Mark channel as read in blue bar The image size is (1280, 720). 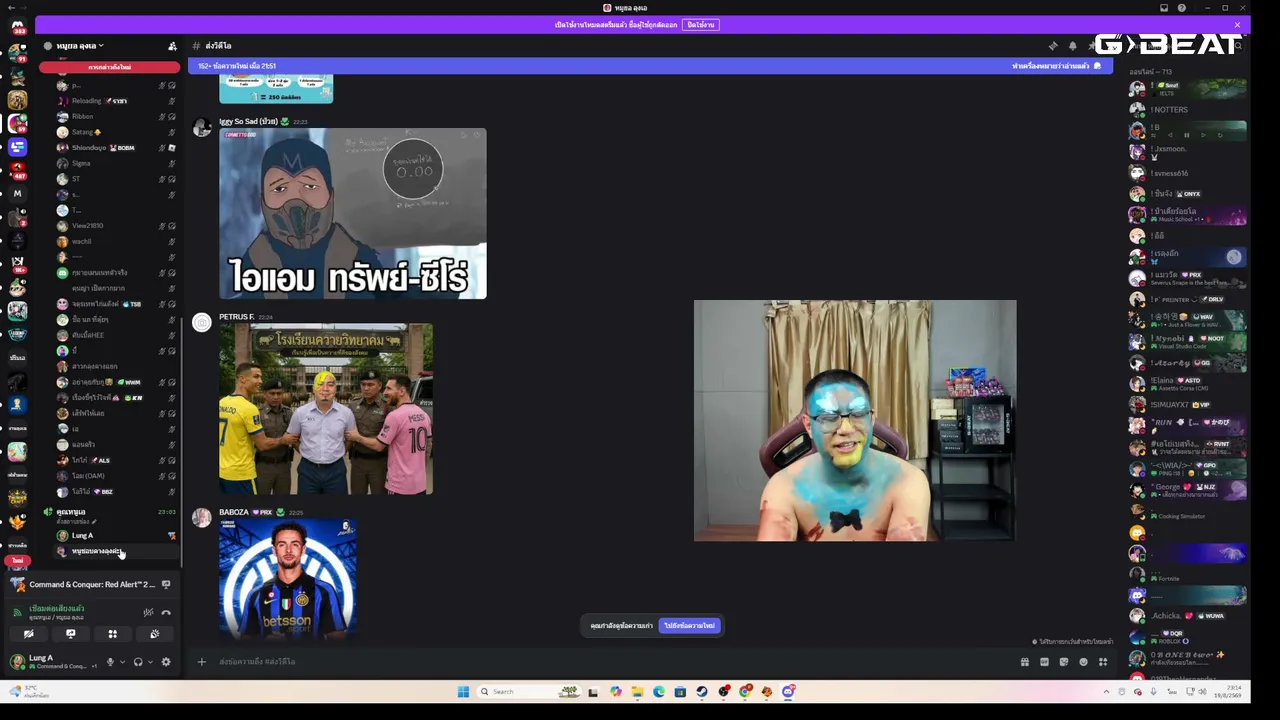coord(1057,66)
